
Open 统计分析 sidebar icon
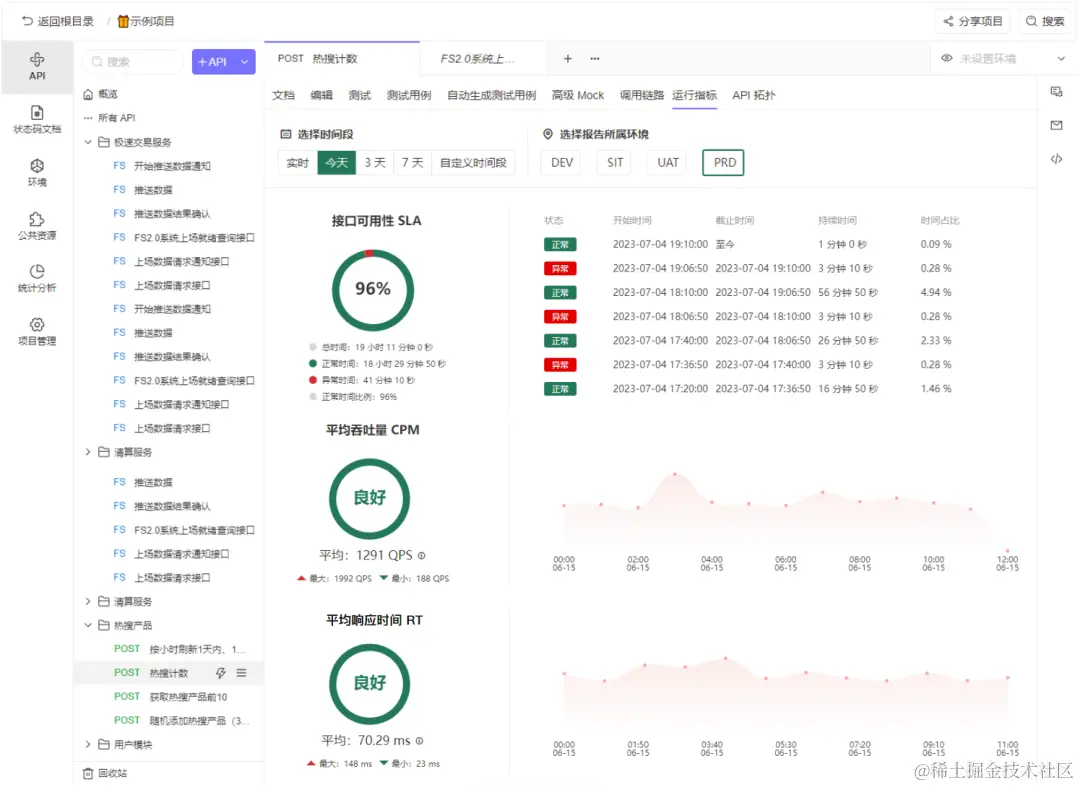point(37,278)
